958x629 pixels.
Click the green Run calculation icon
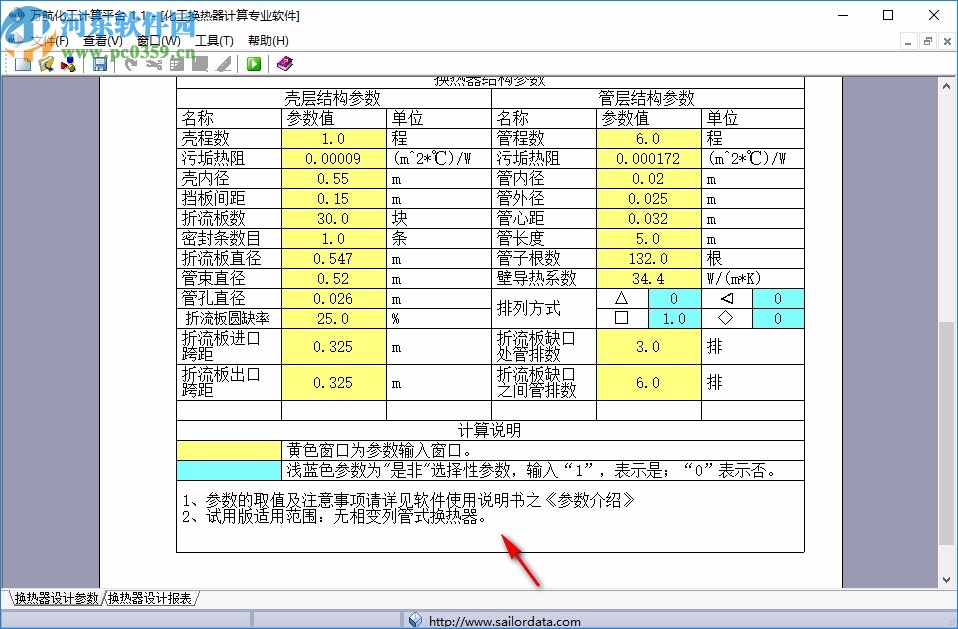(x=254, y=64)
